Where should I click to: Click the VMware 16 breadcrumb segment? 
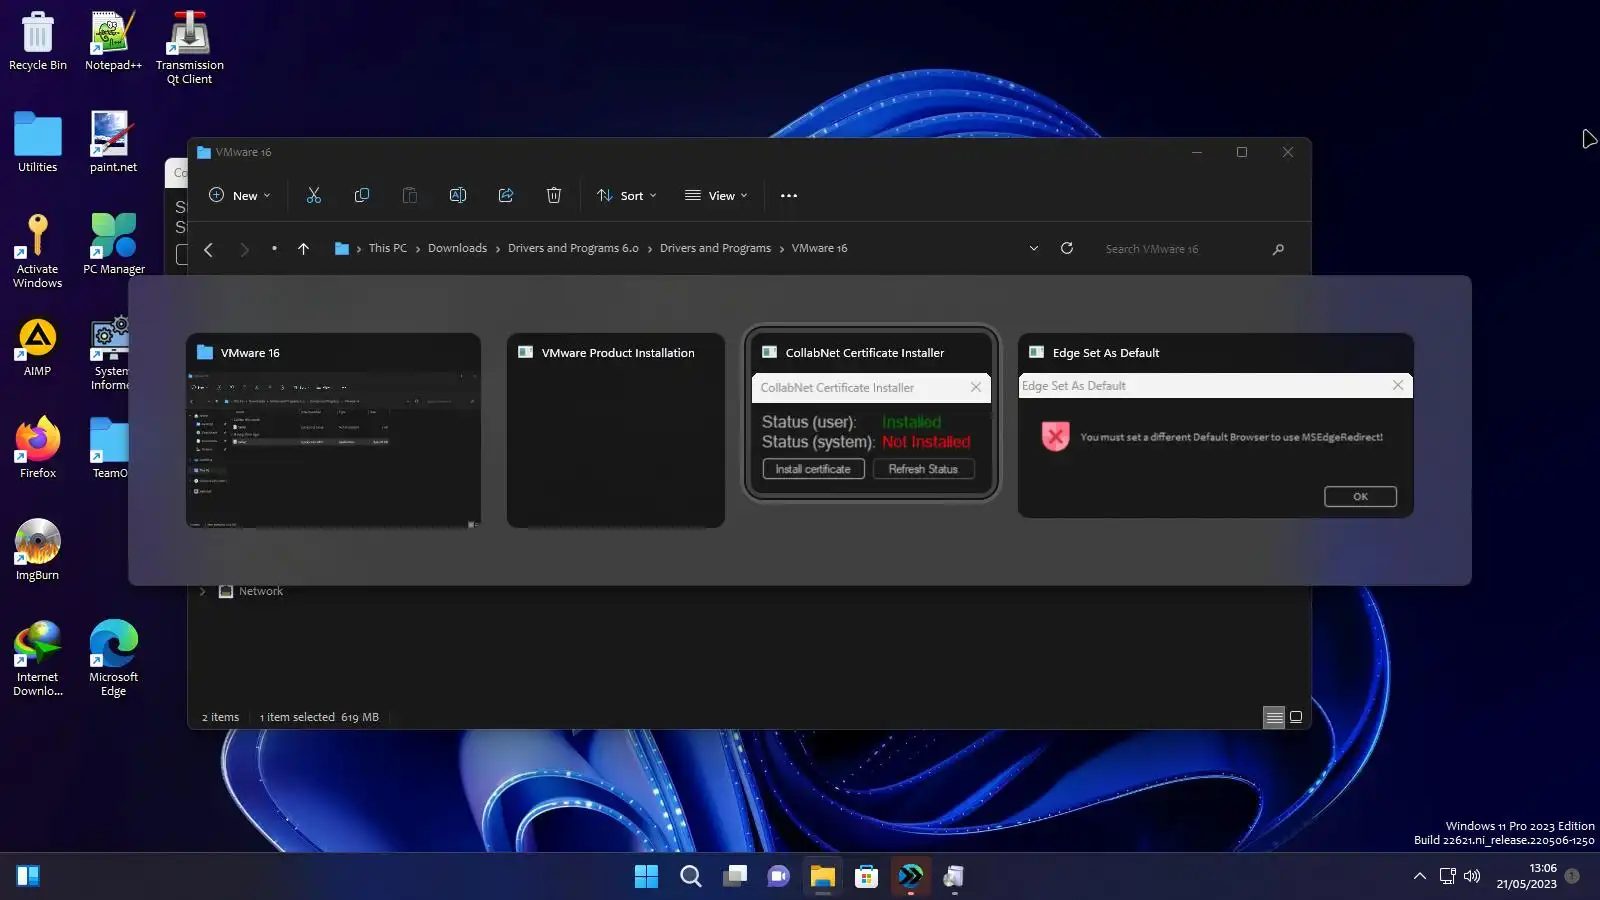point(819,248)
